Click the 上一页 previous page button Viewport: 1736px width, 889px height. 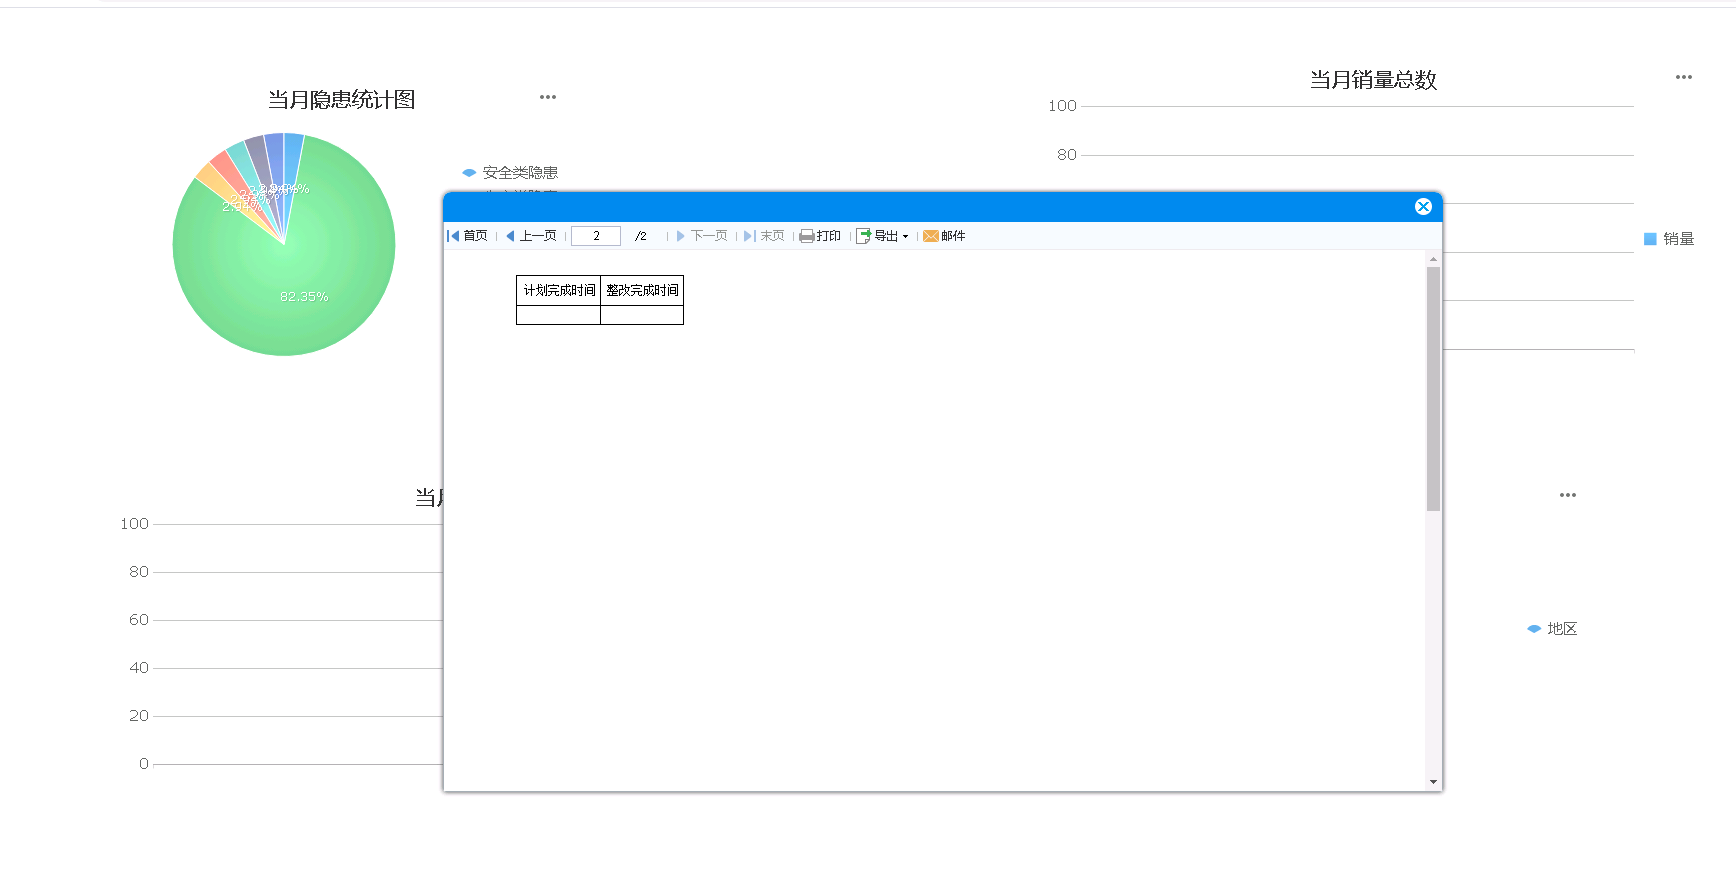531,236
